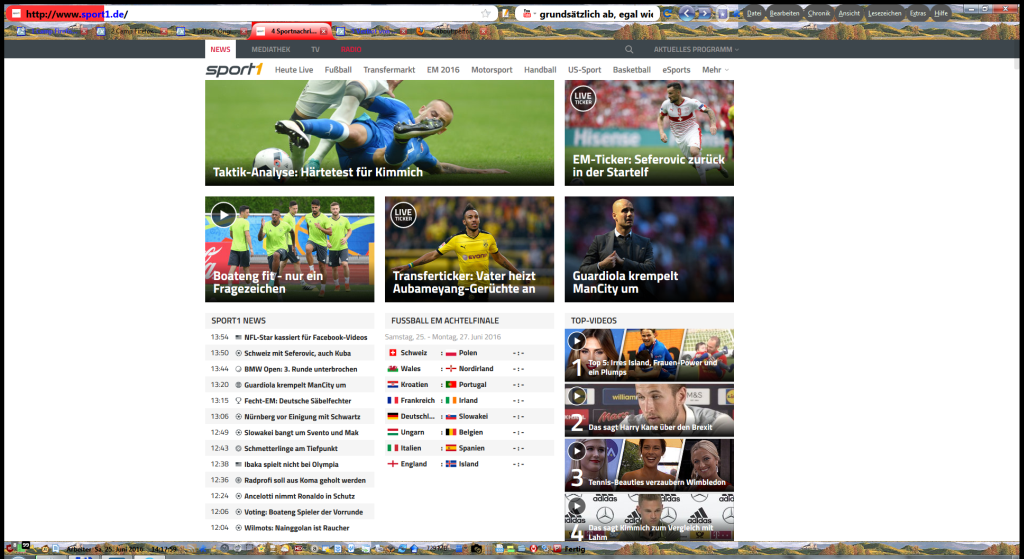Open the EM 2016 section
The height and width of the screenshot is (559, 1024).
point(443,70)
